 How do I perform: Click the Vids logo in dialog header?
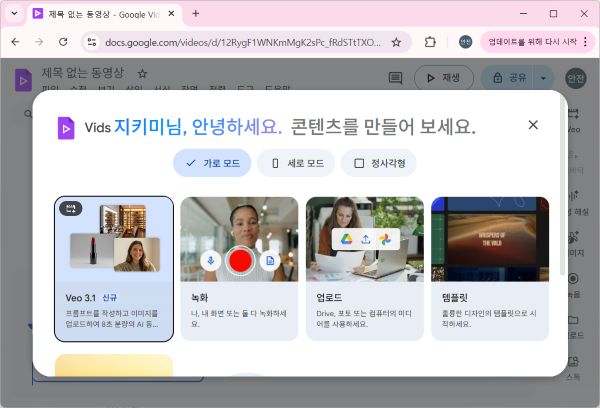[66, 128]
